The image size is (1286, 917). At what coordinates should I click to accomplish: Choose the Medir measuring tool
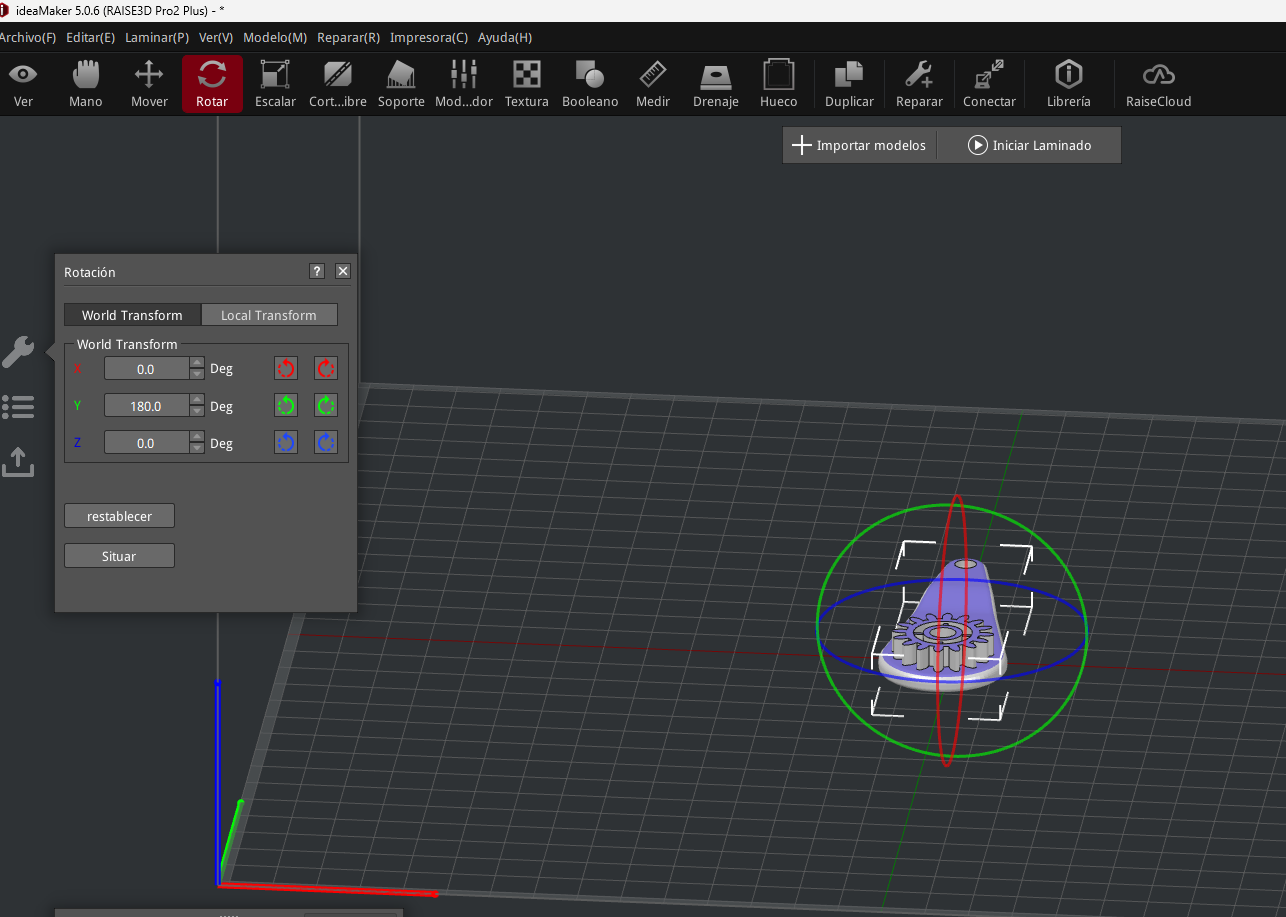(653, 84)
